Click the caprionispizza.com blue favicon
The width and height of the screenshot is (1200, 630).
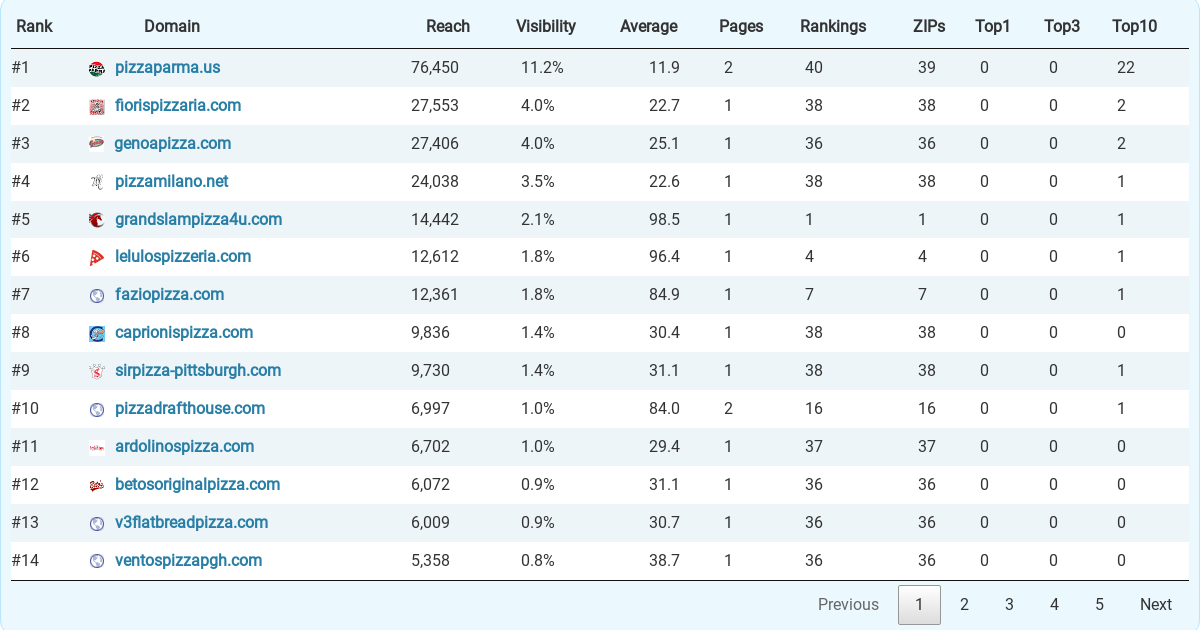point(97,334)
